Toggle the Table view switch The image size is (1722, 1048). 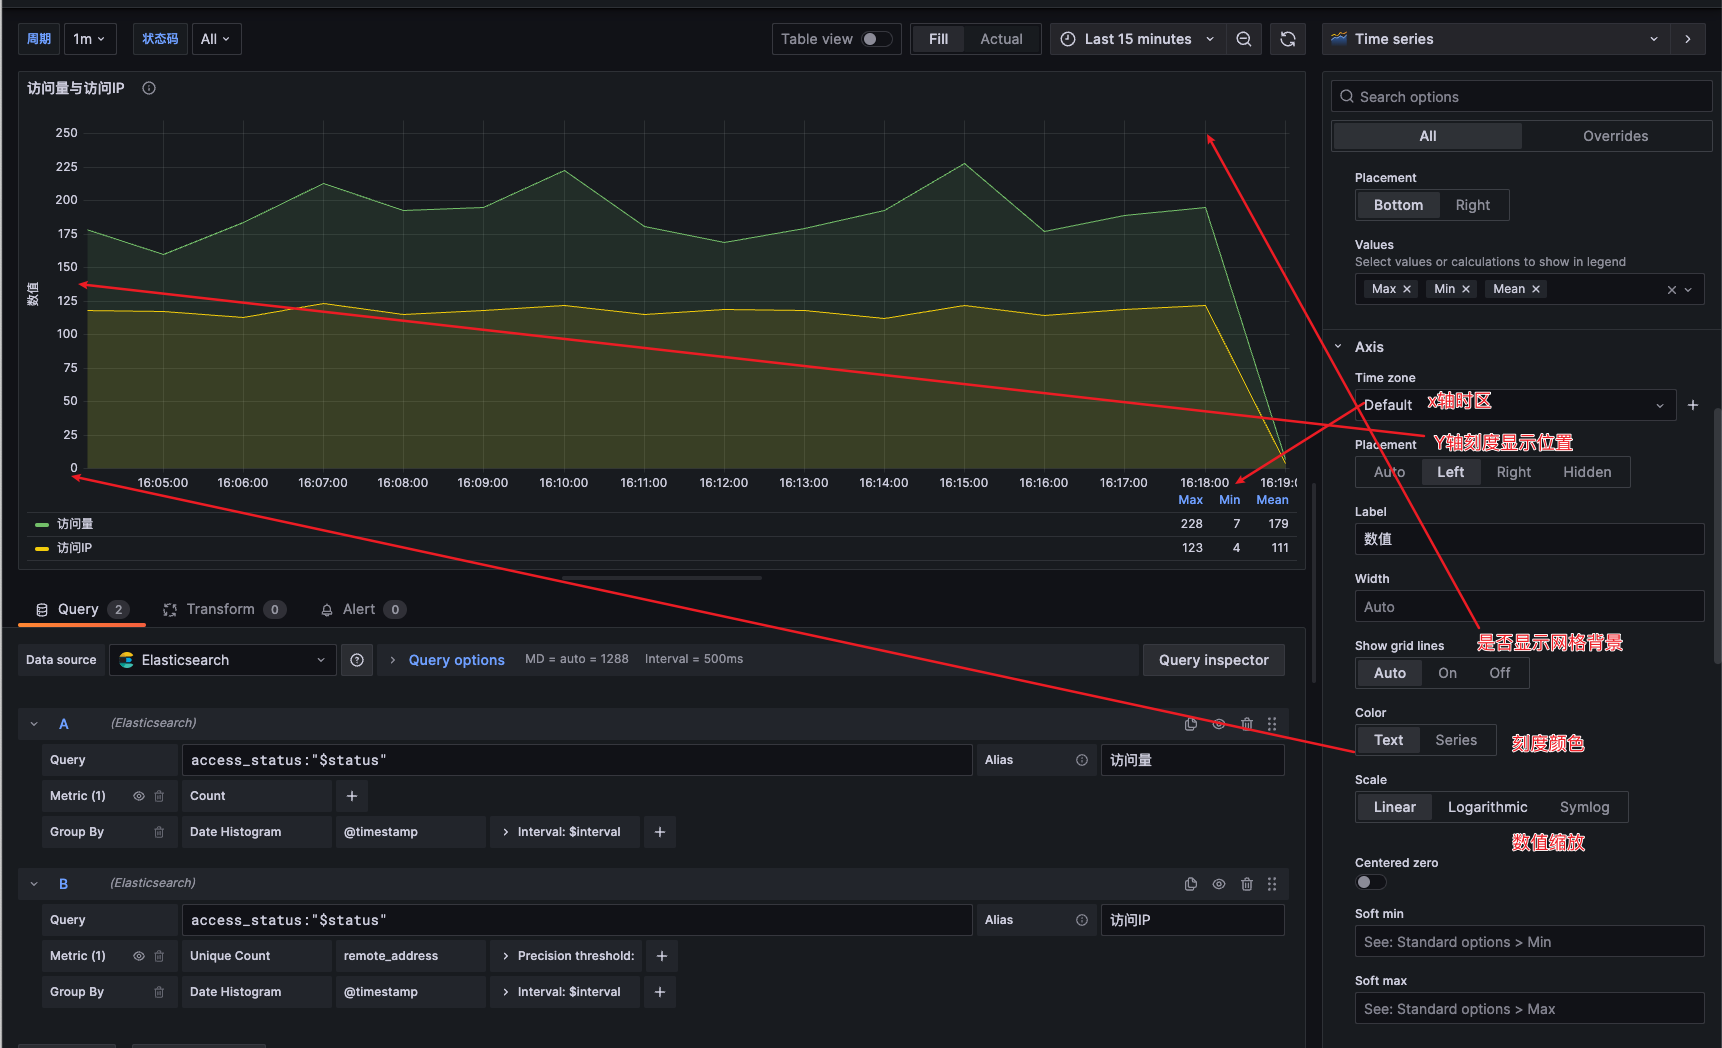(876, 39)
